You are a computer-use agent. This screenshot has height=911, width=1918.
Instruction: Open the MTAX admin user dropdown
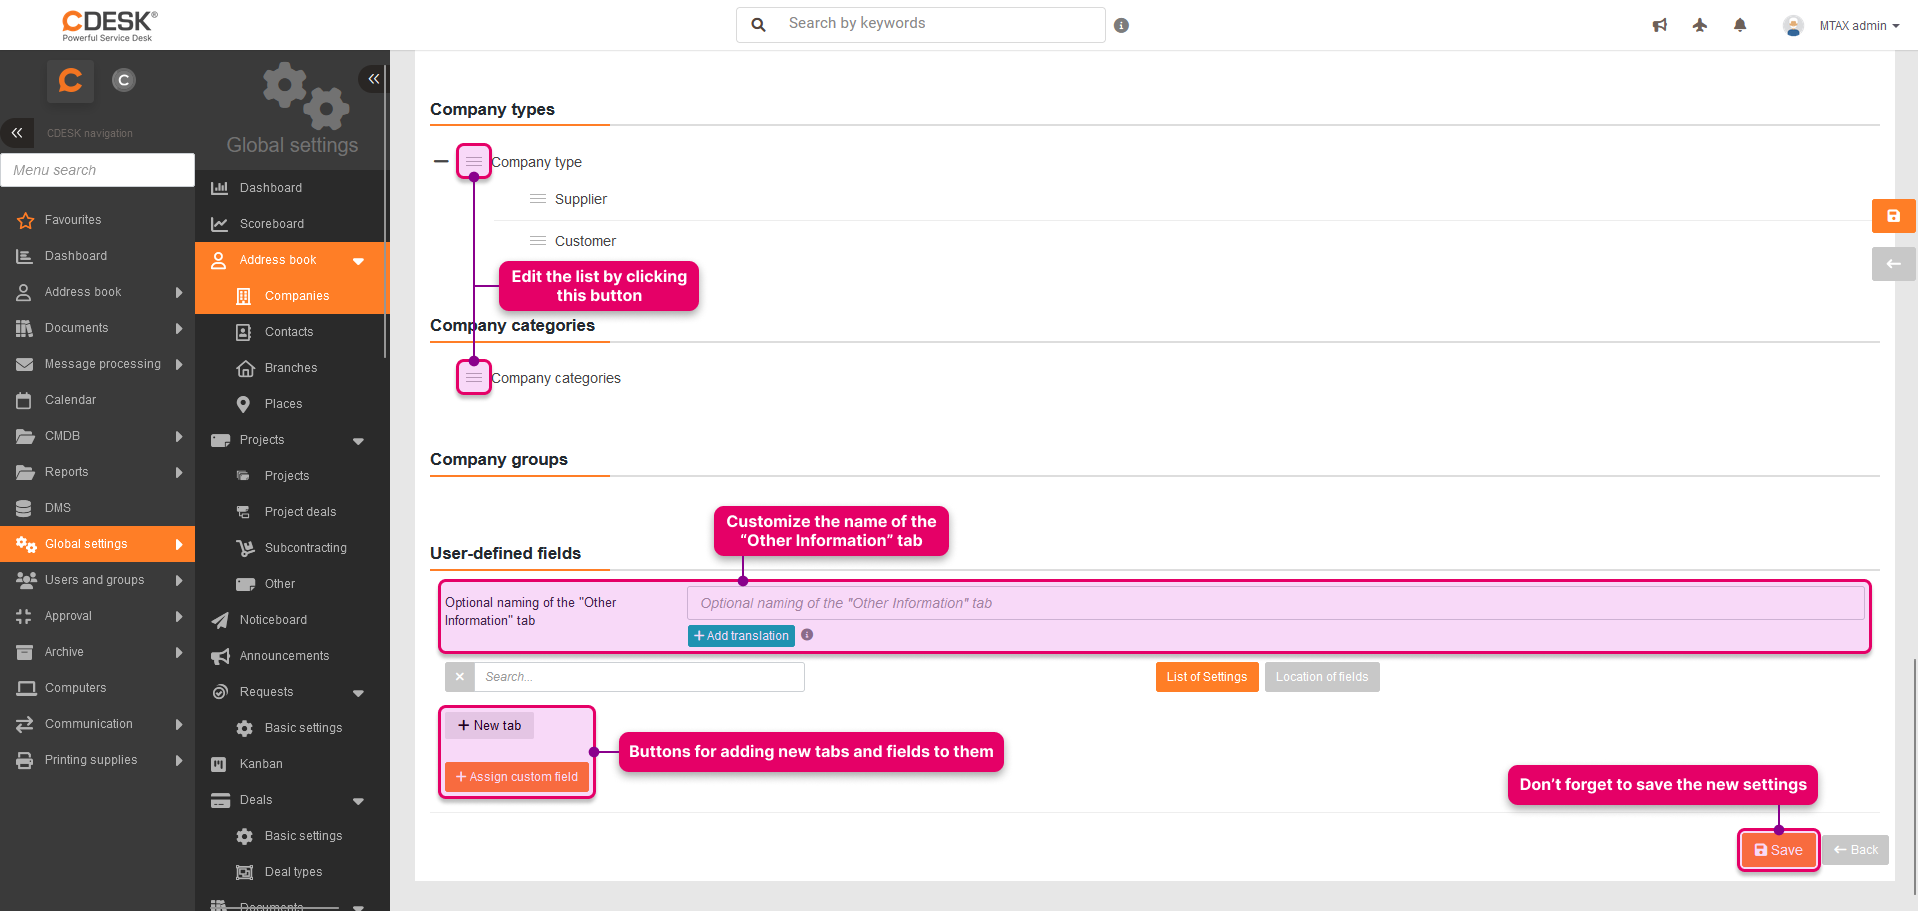[x=1858, y=26]
